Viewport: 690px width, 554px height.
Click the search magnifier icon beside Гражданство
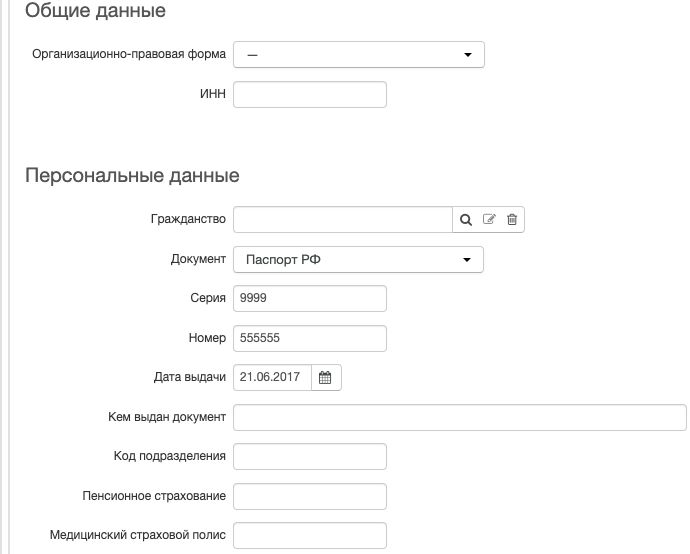(x=466, y=220)
